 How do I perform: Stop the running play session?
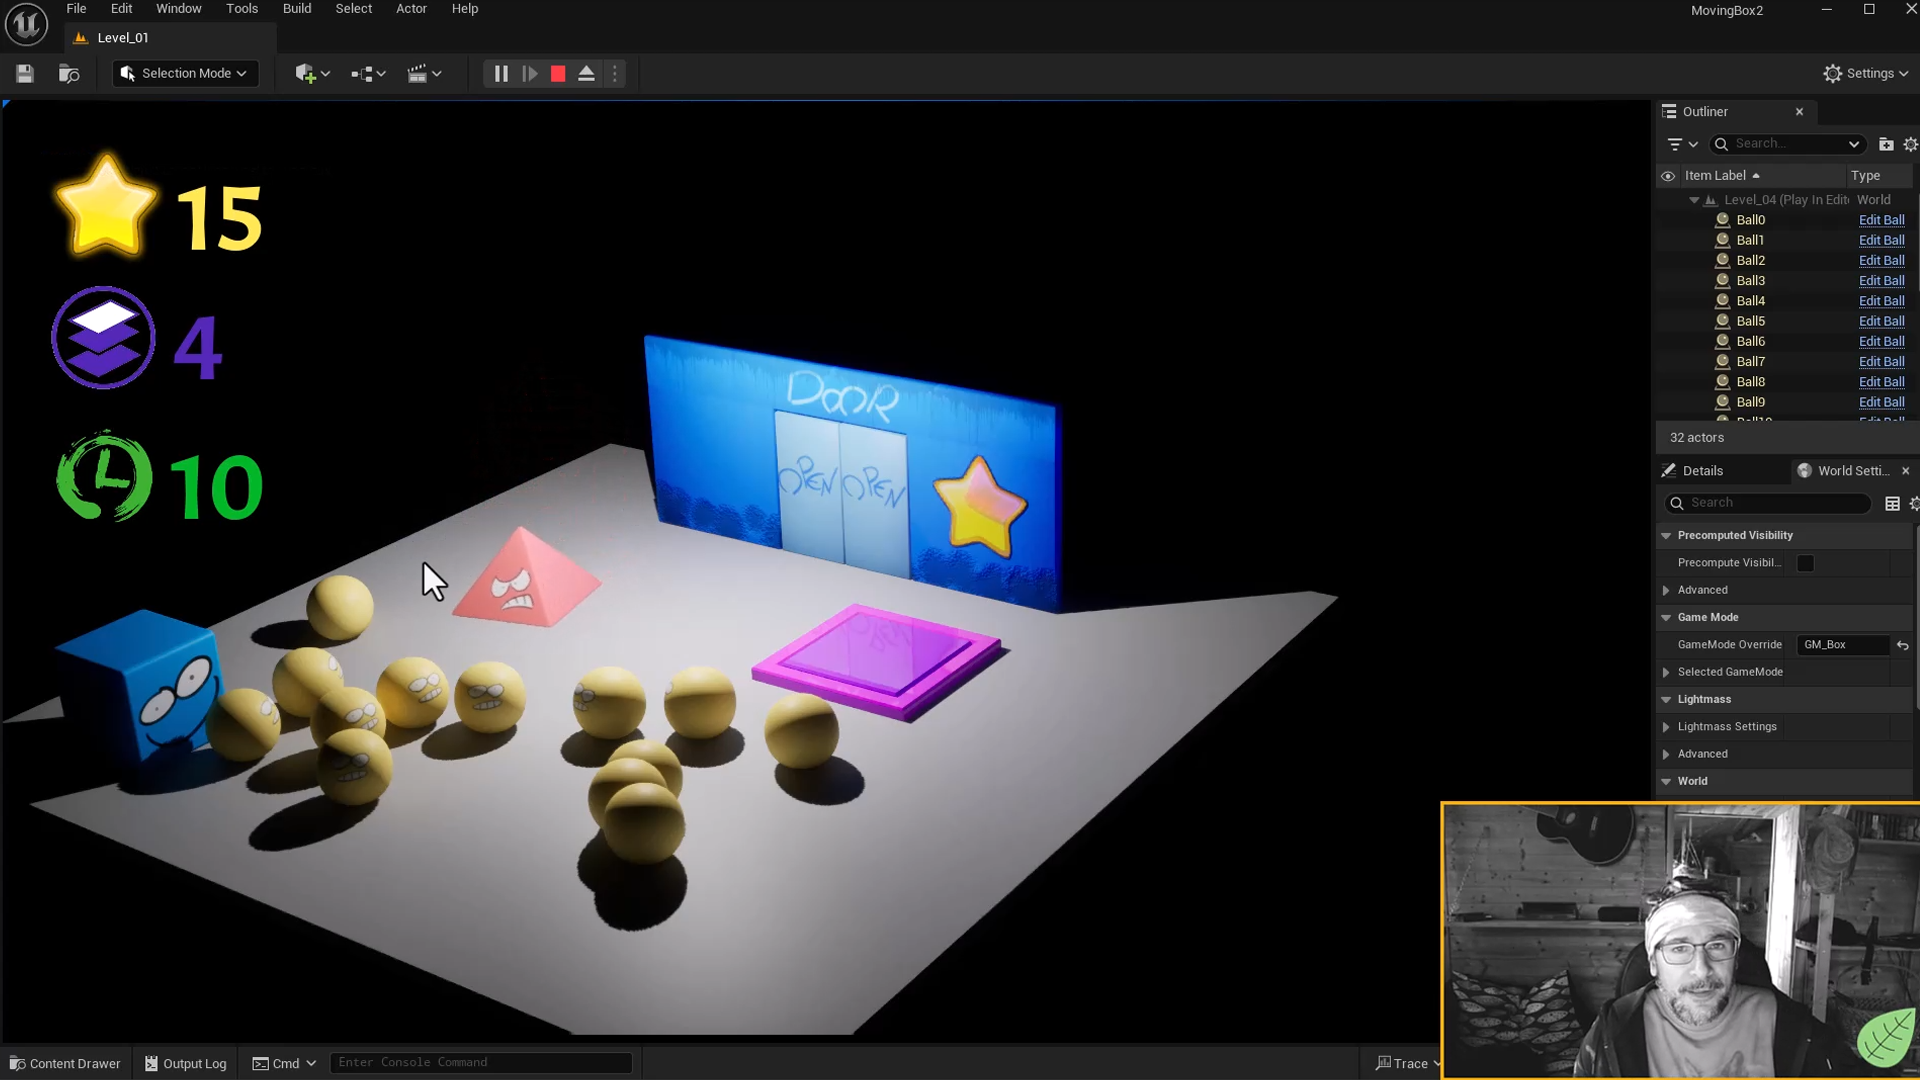pos(558,74)
